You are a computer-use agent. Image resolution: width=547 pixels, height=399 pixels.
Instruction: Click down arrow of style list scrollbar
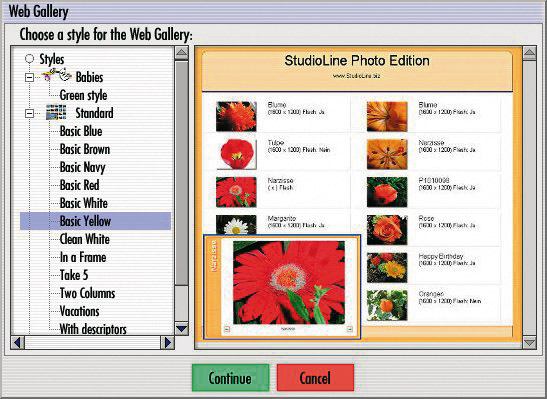[x=181, y=329]
